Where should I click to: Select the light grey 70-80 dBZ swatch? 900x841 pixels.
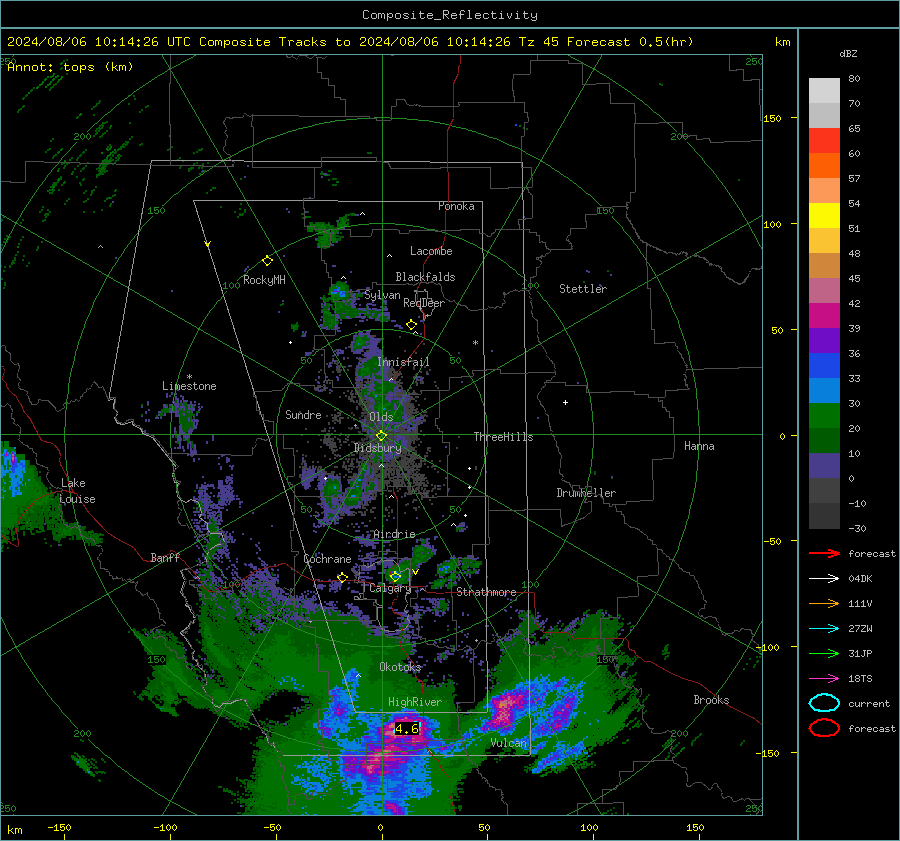(824, 91)
